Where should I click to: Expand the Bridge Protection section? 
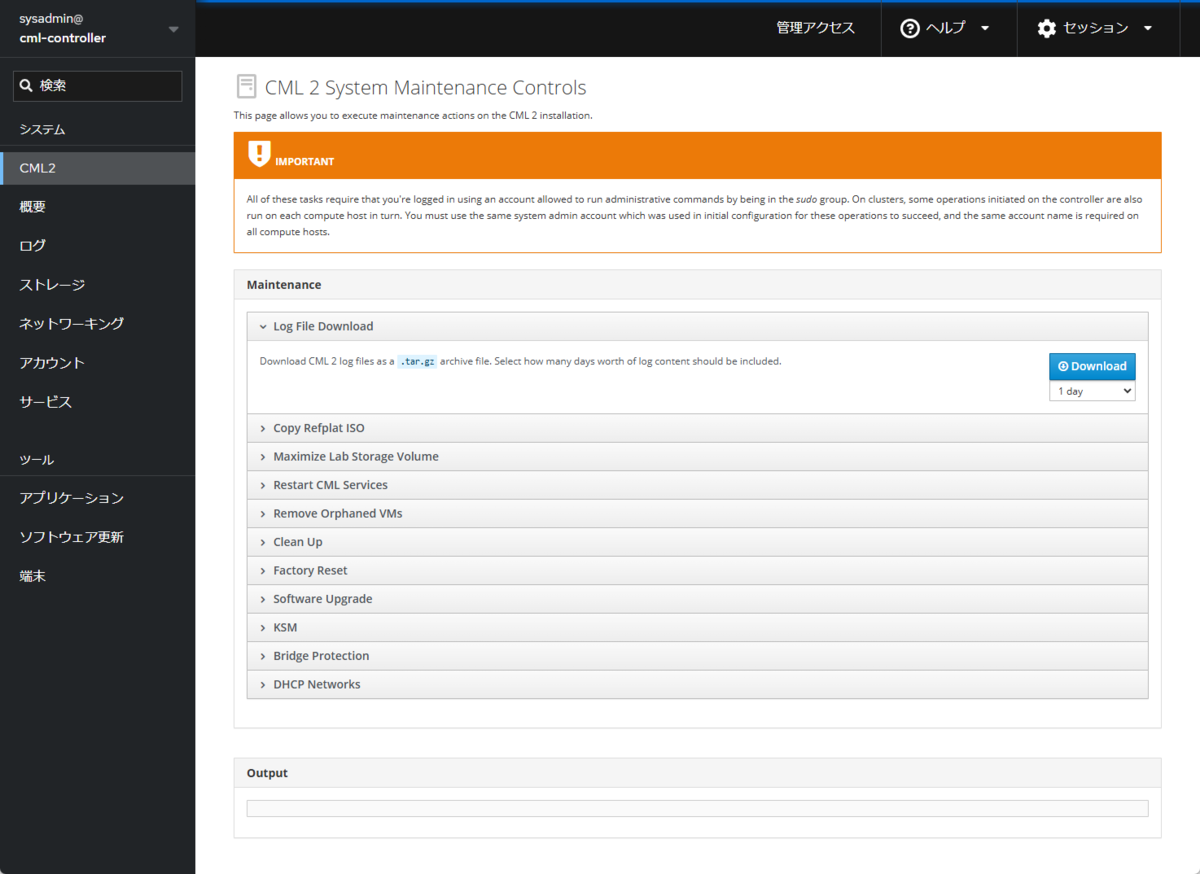pos(697,656)
